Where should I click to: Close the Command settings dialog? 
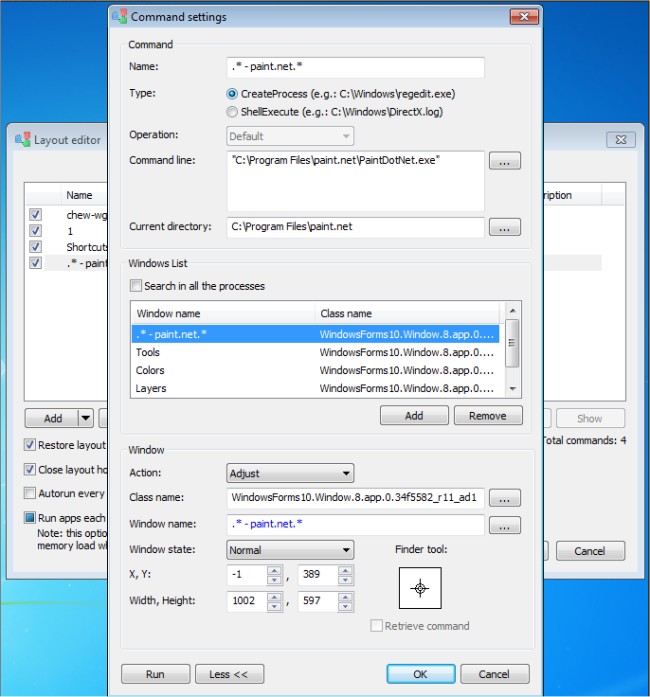click(x=524, y=17)
